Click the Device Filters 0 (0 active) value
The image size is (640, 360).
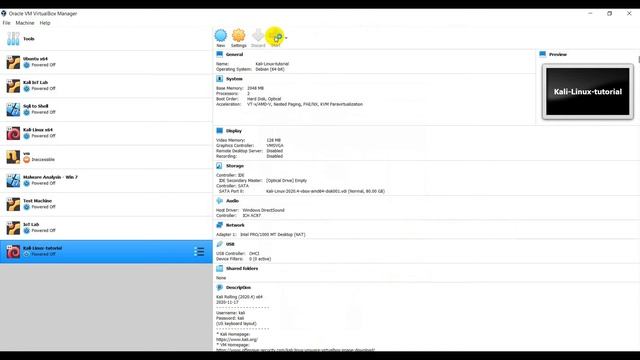pyautogui.click(x=260, y=259)
